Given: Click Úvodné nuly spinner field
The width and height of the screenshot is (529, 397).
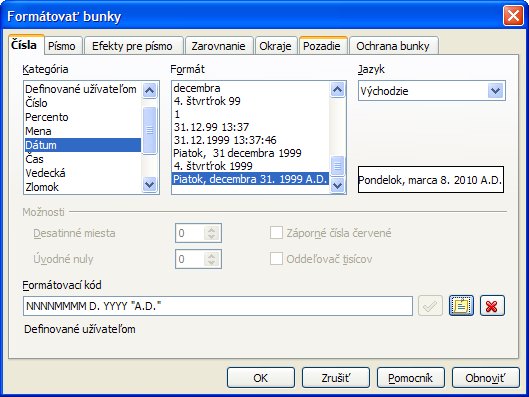Looking at the screenshot, I should click(198, 259).
